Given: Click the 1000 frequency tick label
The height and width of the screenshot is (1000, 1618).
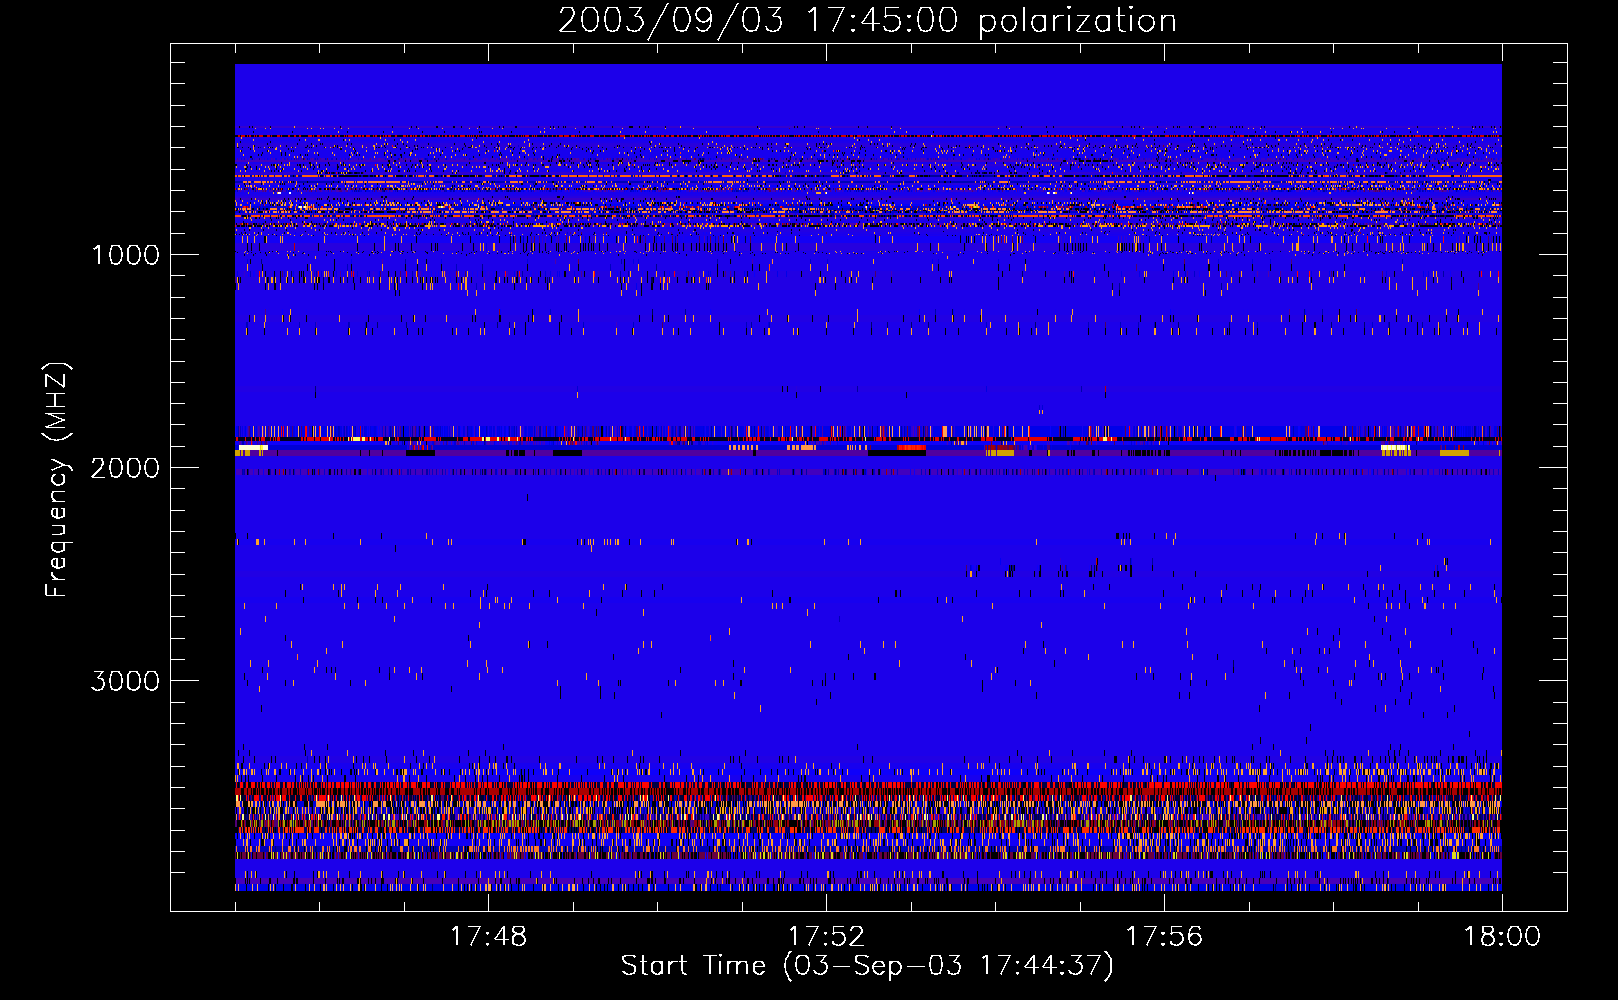Looking at the screenshot, I should 125,254.
